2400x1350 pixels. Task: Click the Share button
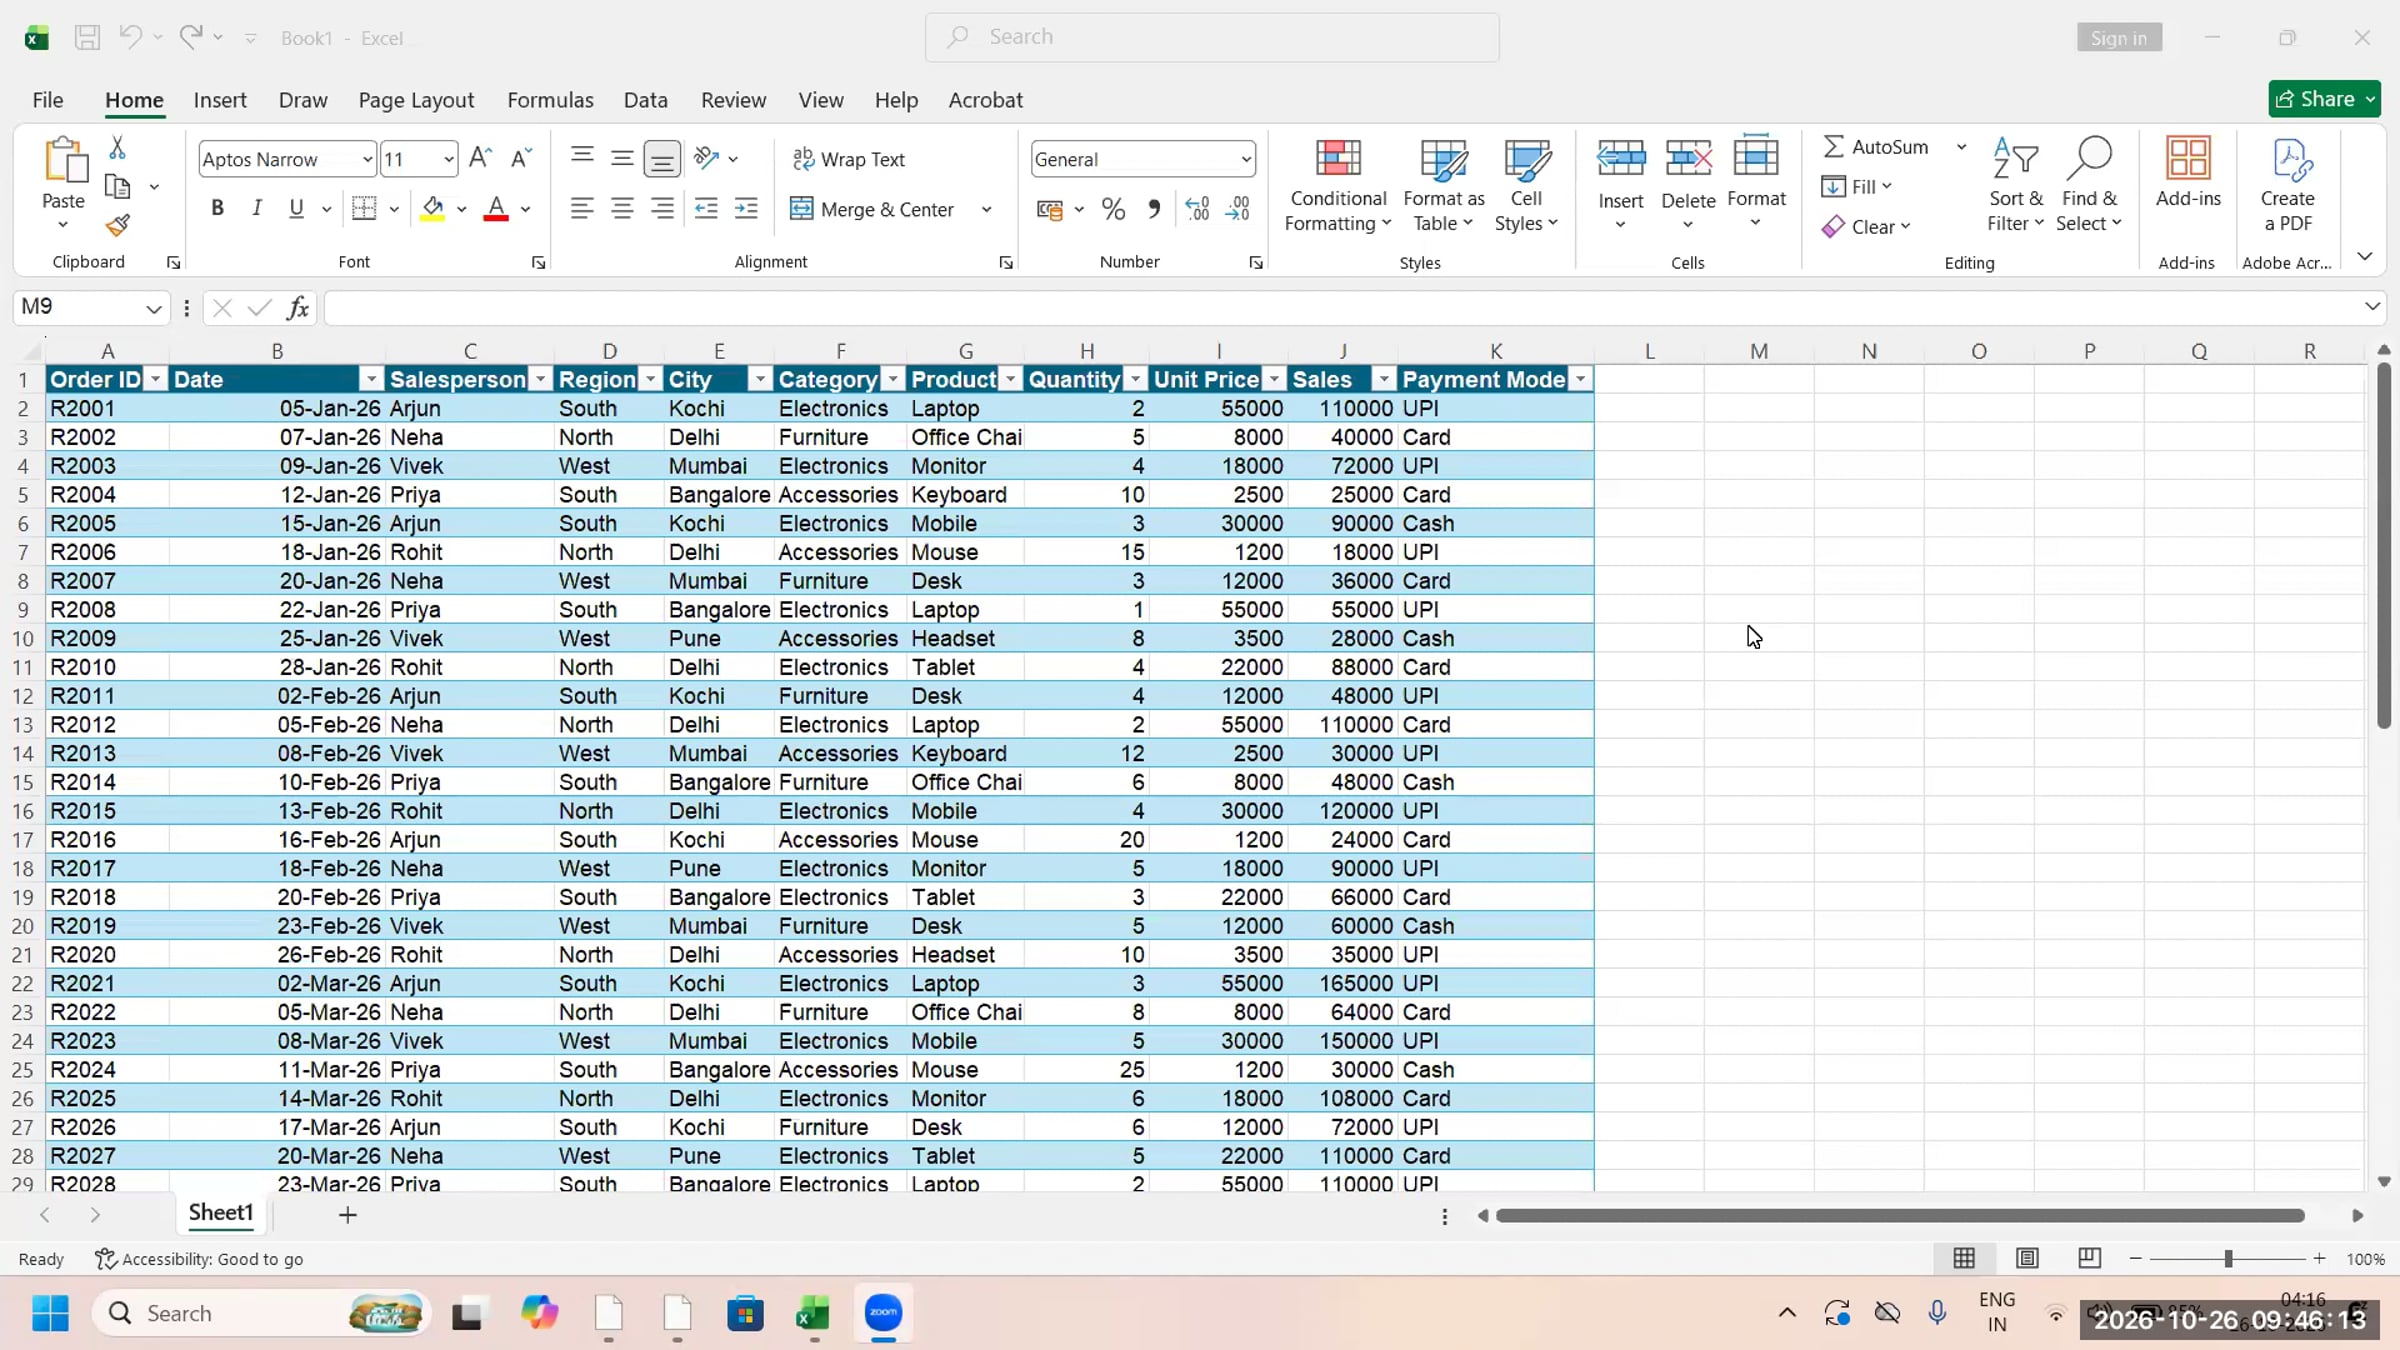(x=2324, y=99)
